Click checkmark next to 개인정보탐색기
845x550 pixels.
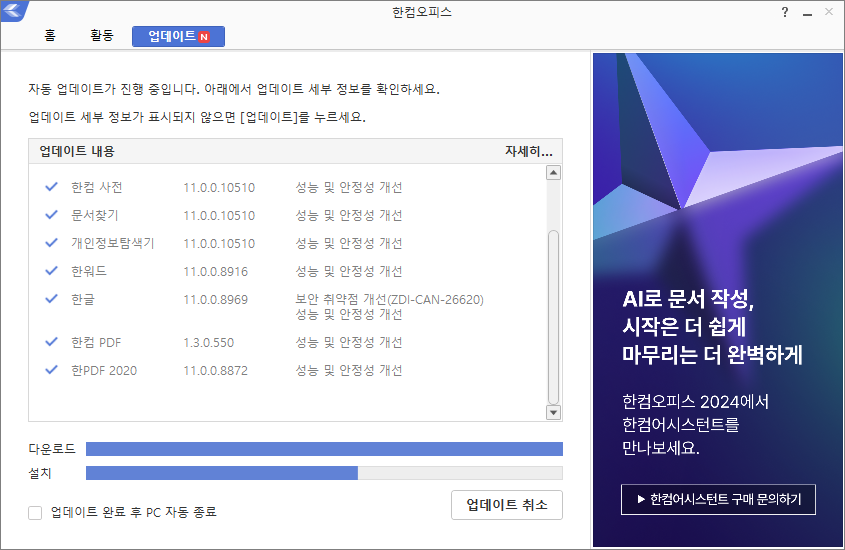click(51, 243)
